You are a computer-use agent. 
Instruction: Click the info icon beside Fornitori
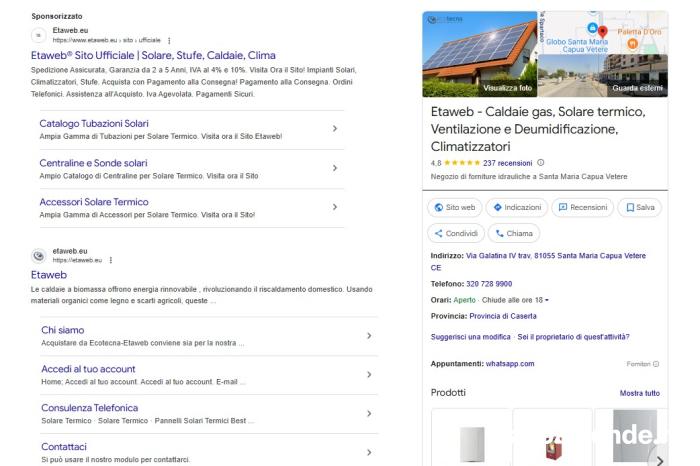tap(656, 364)
